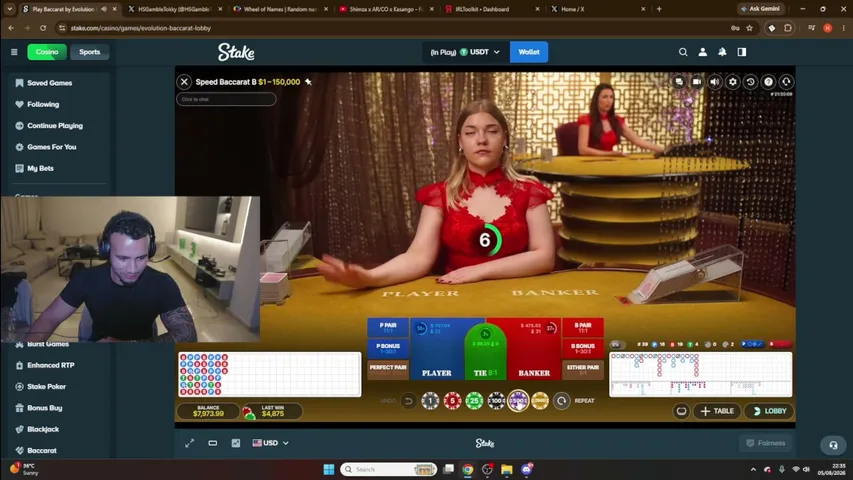The image size is (853, 480).
Task: Open the bead road scoreboard
Action: pyautogui.click(x=270, y=374)
